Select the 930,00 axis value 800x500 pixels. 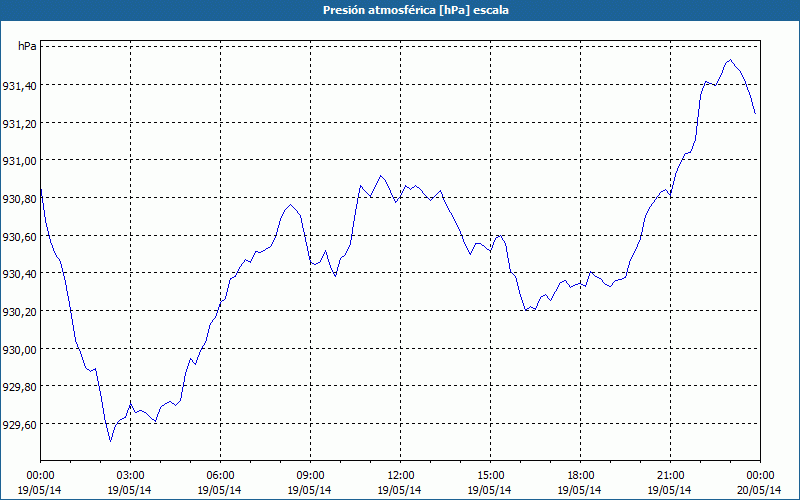[x=19, y=350]
